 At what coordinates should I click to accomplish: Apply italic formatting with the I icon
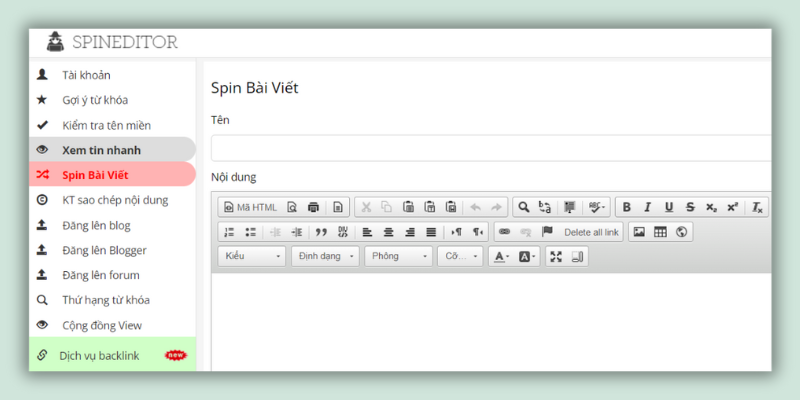coord(647,207)
